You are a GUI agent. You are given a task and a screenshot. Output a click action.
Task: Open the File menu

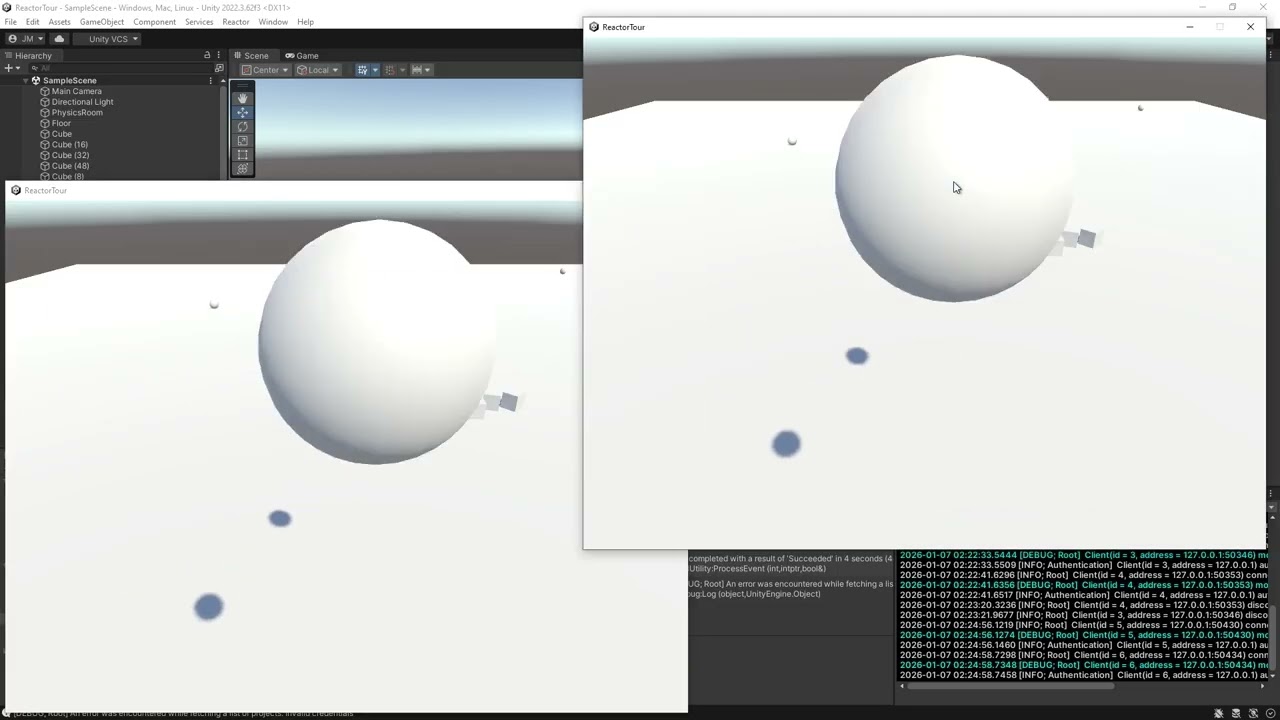click(x=10, y=22)
